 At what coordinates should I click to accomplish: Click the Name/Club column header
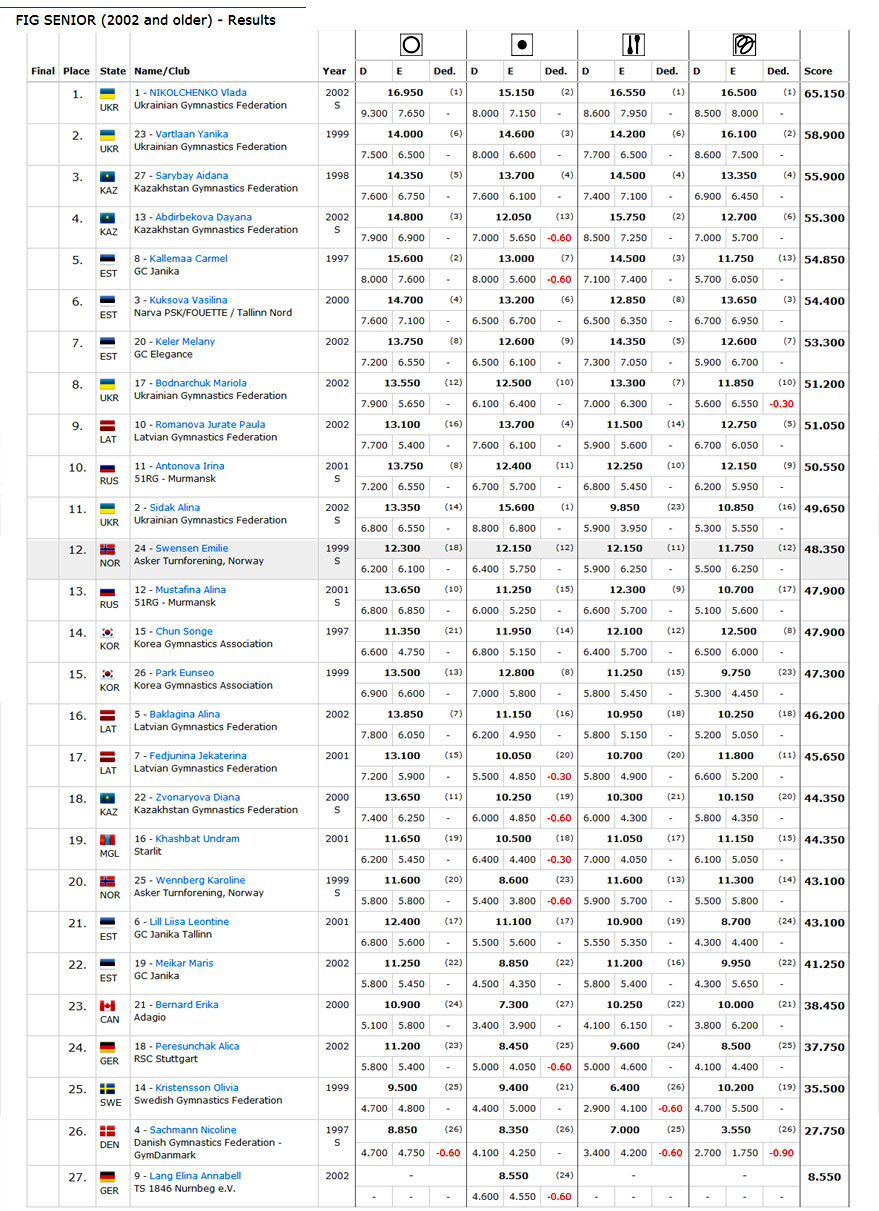tap(162, 71)
